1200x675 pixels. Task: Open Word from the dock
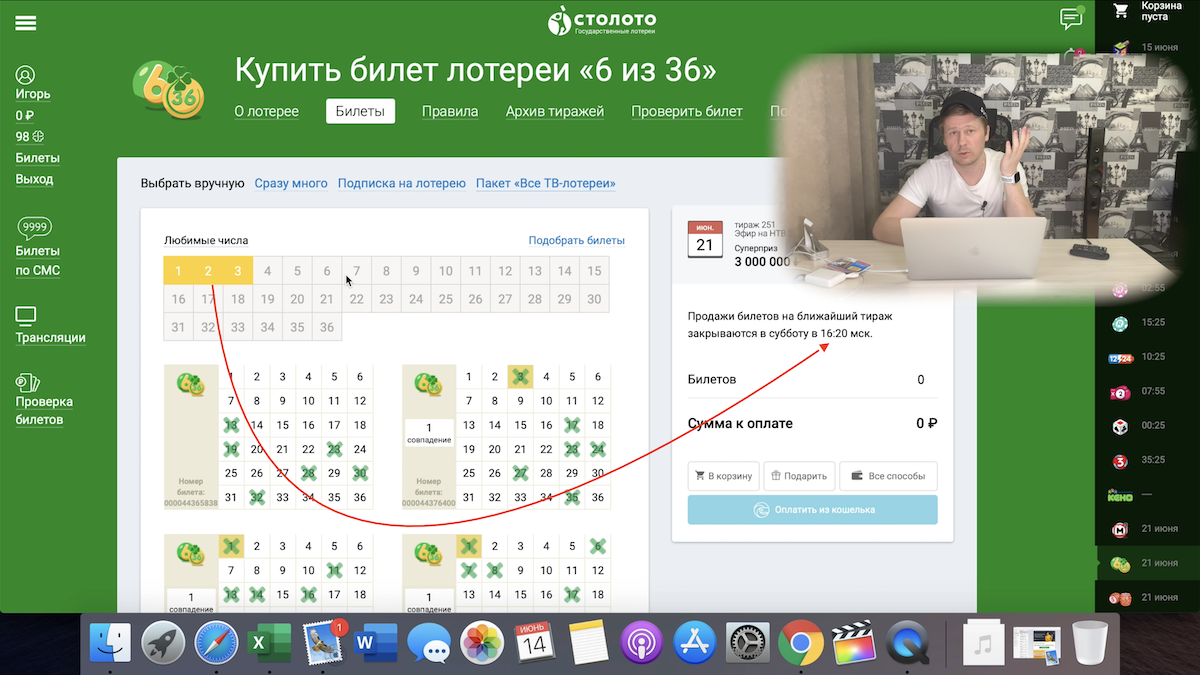coord(376,641)
